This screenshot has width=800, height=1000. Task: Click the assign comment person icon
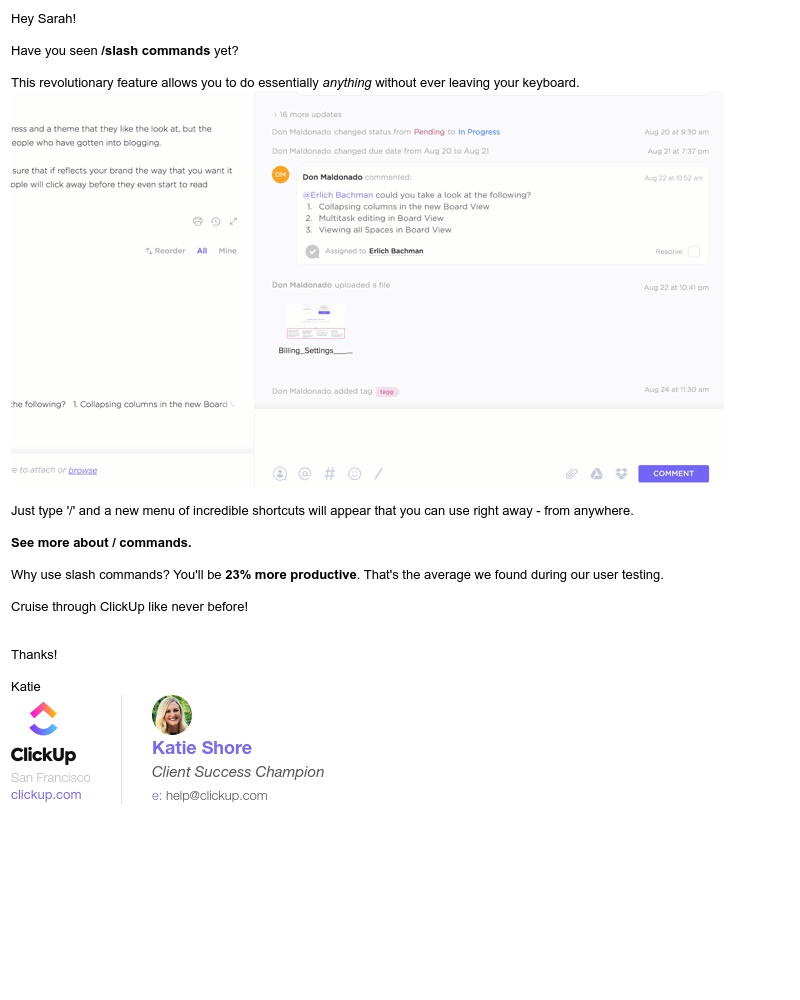pyautogui.click(x=279, y=474)
